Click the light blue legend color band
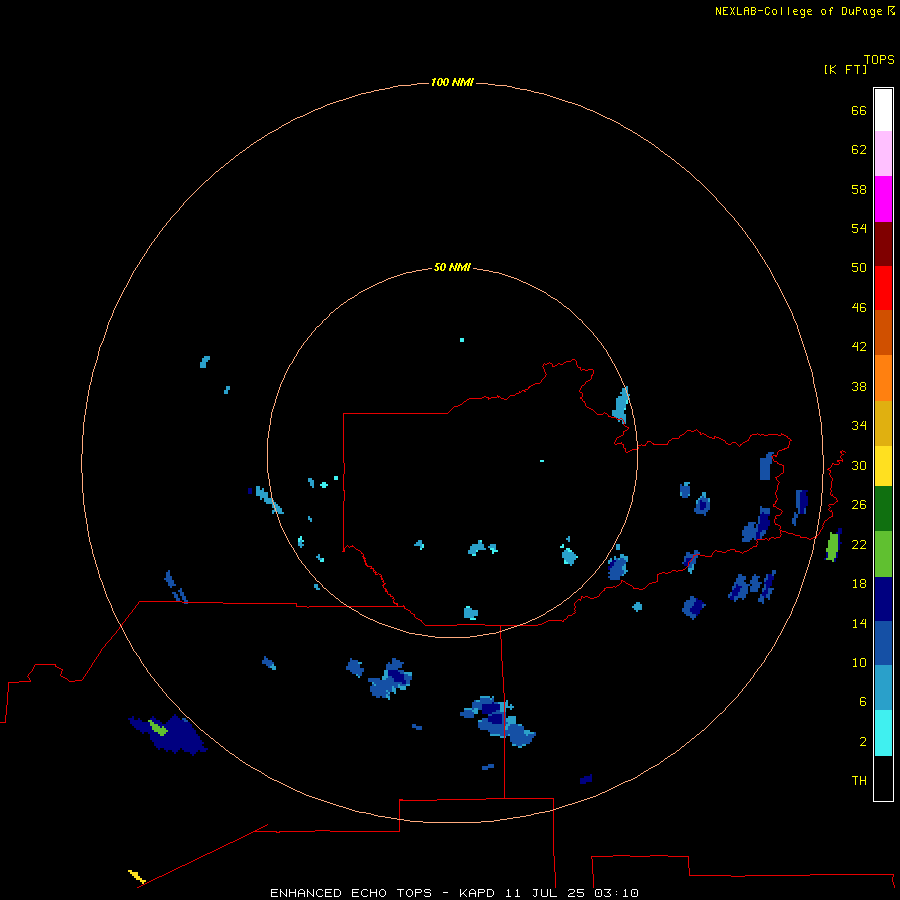This screenshot has width=900, height=900. tap(883, 687)
